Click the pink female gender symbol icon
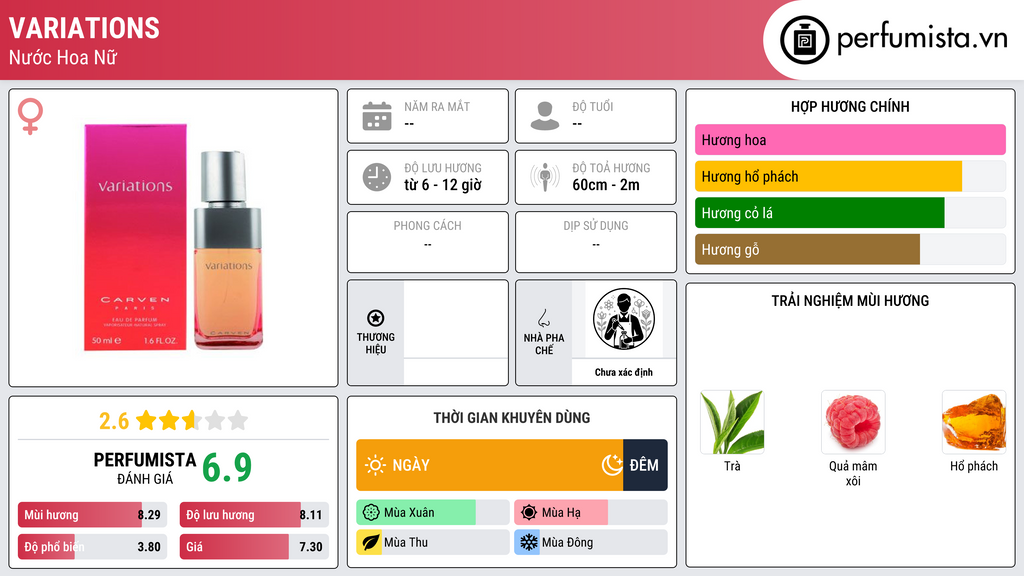Viewport: 1024px width, 576px height. tap(30, 116)
